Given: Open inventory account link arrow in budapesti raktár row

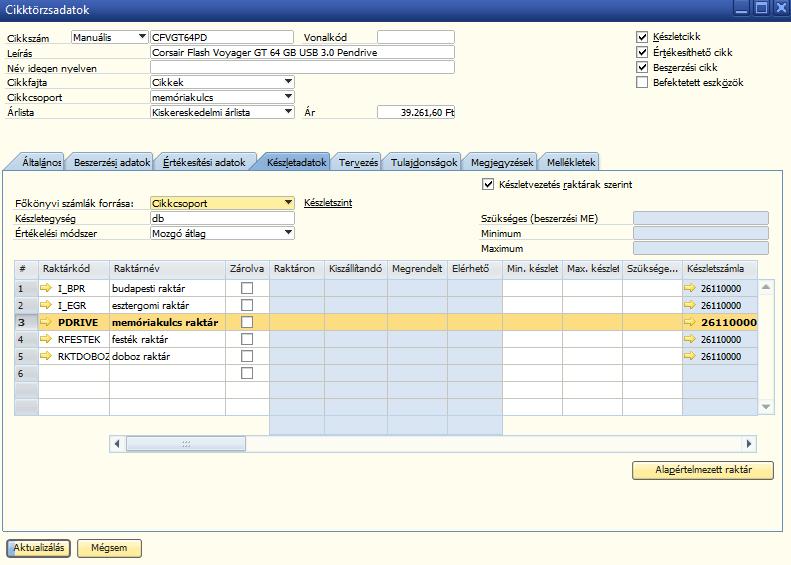Looking at the screenshot, I should click(x=690, y=288).
